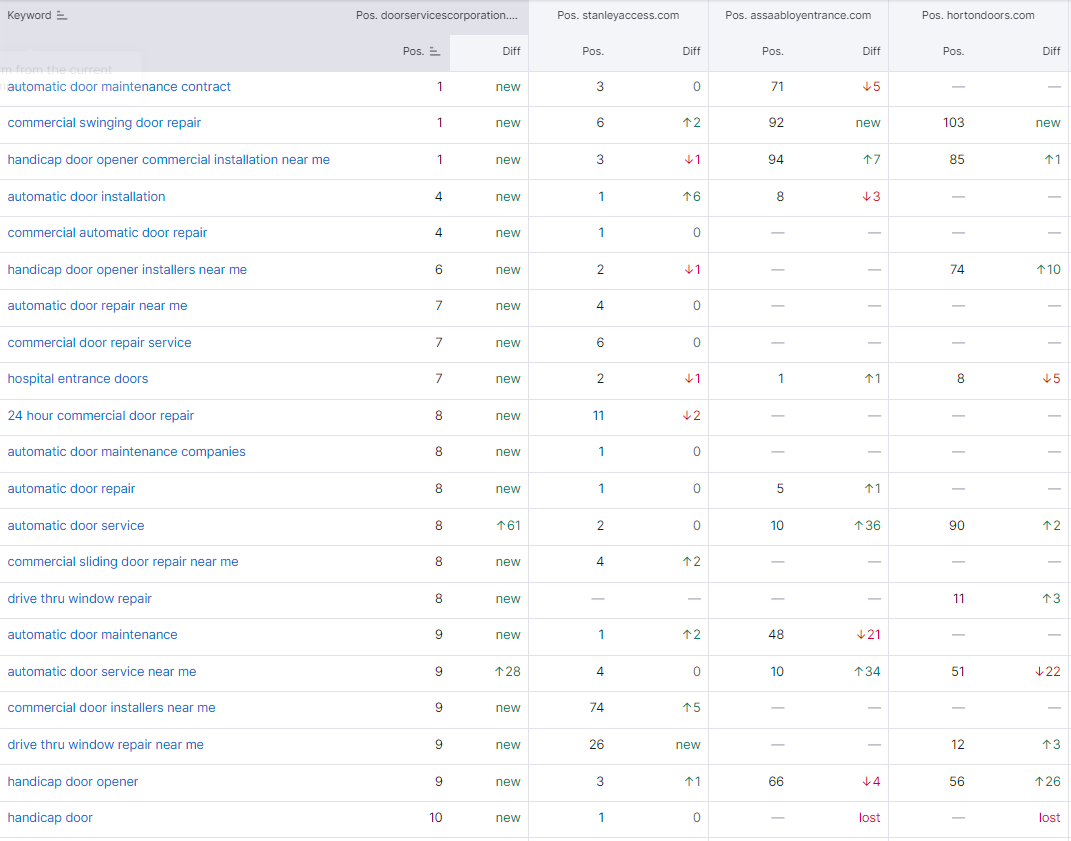The width and height of the screenshot is (1071, 841).
Task: Sort by doorservicescorporation Pos. sort icon
Action: (x=434, y=51)
